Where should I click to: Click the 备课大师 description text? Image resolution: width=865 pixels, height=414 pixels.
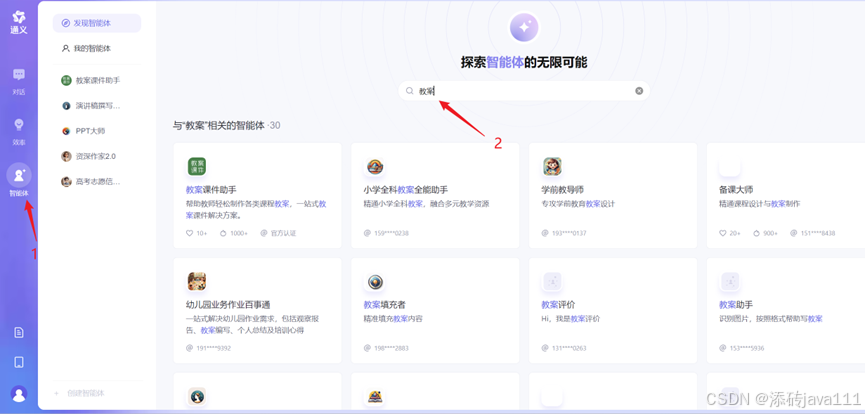pos(760,204)
